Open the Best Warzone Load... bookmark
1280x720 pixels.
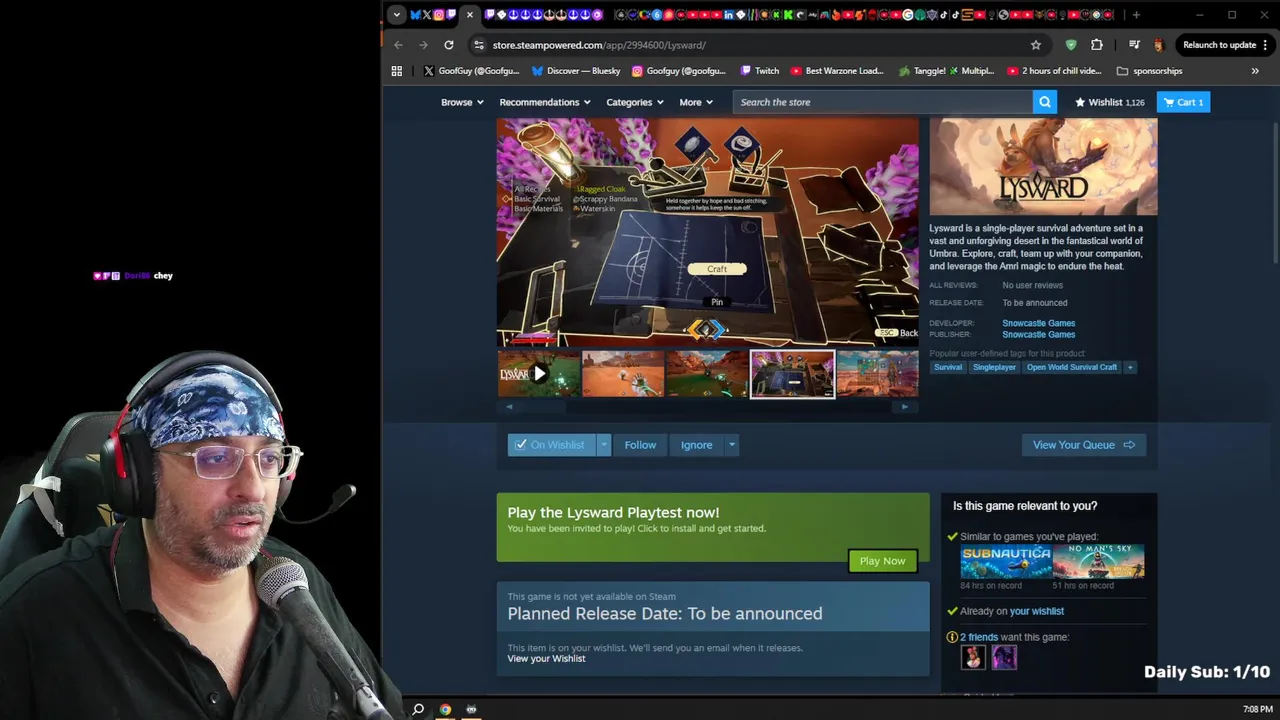[837, 71]
